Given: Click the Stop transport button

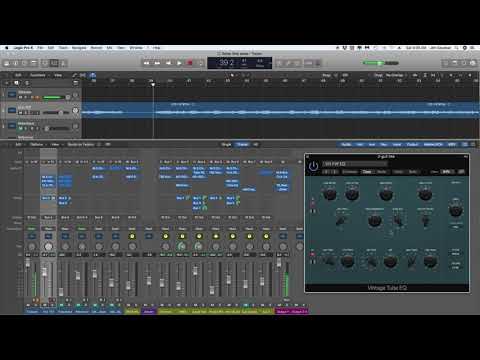Looking at the screenshot, I should 169,63.
